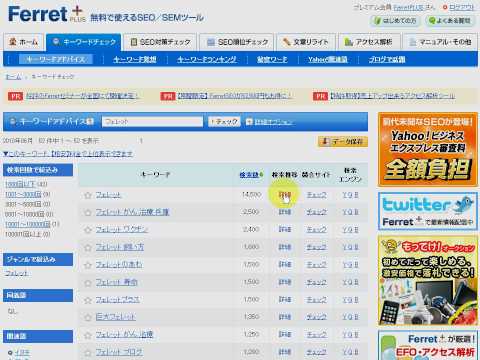Screen dimensions: 480x360
Task: Open the フェレット 寿命 keyword link
Action: coord(116,282)
